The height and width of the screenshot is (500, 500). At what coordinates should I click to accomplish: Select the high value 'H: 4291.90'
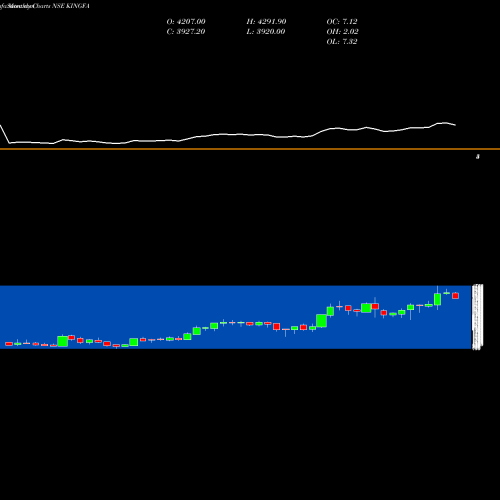(x=266, y=22)
